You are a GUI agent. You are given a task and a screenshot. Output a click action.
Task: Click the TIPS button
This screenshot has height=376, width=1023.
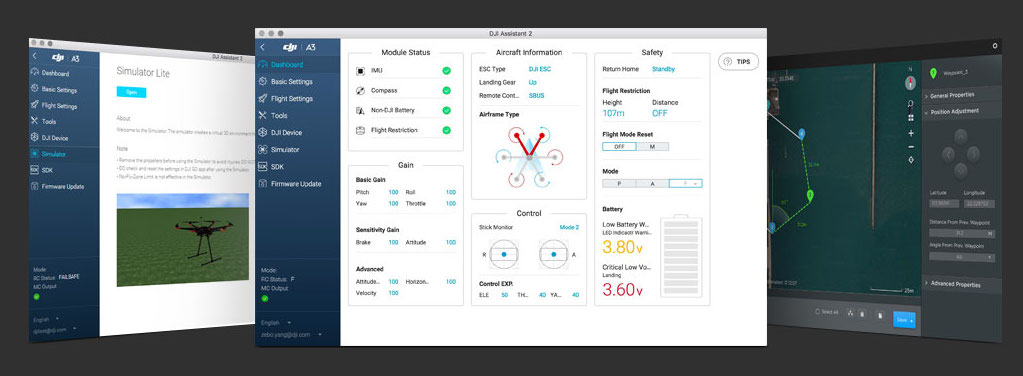739,62
